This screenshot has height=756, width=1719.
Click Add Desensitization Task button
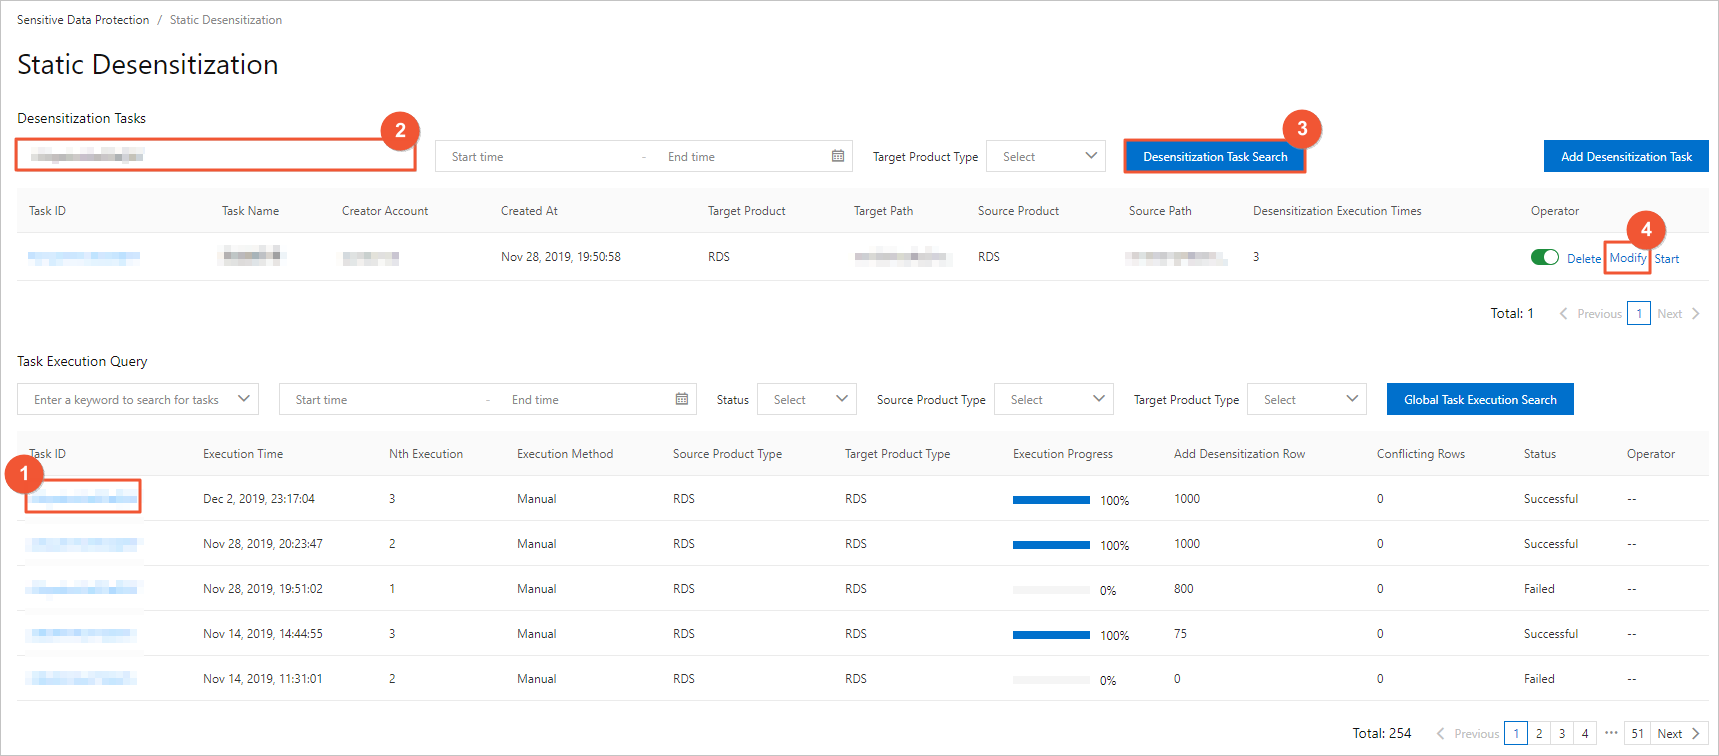pyautogui.click(x=1626, y=157)
